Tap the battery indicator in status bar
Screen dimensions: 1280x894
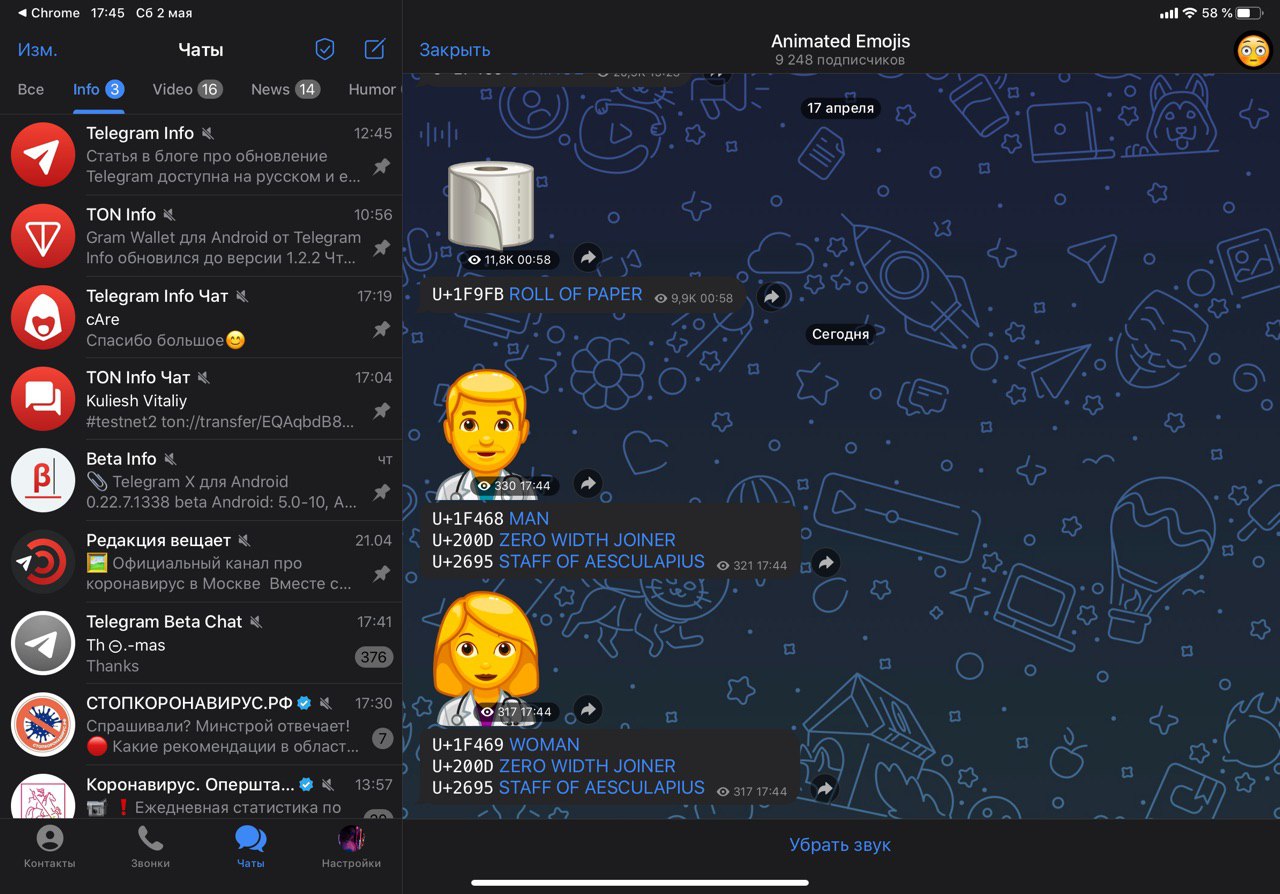[1250, 13]
